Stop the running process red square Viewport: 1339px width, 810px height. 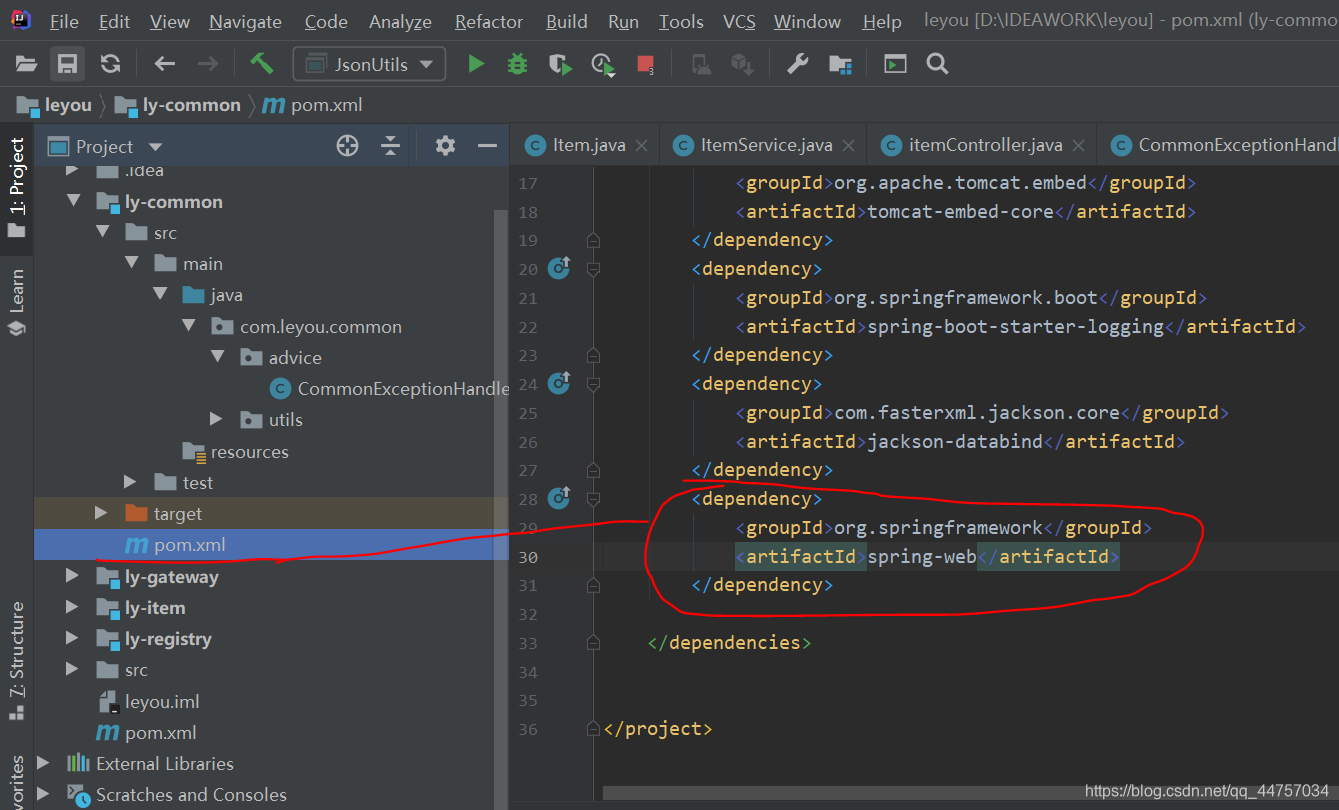[x=645, y=64]
